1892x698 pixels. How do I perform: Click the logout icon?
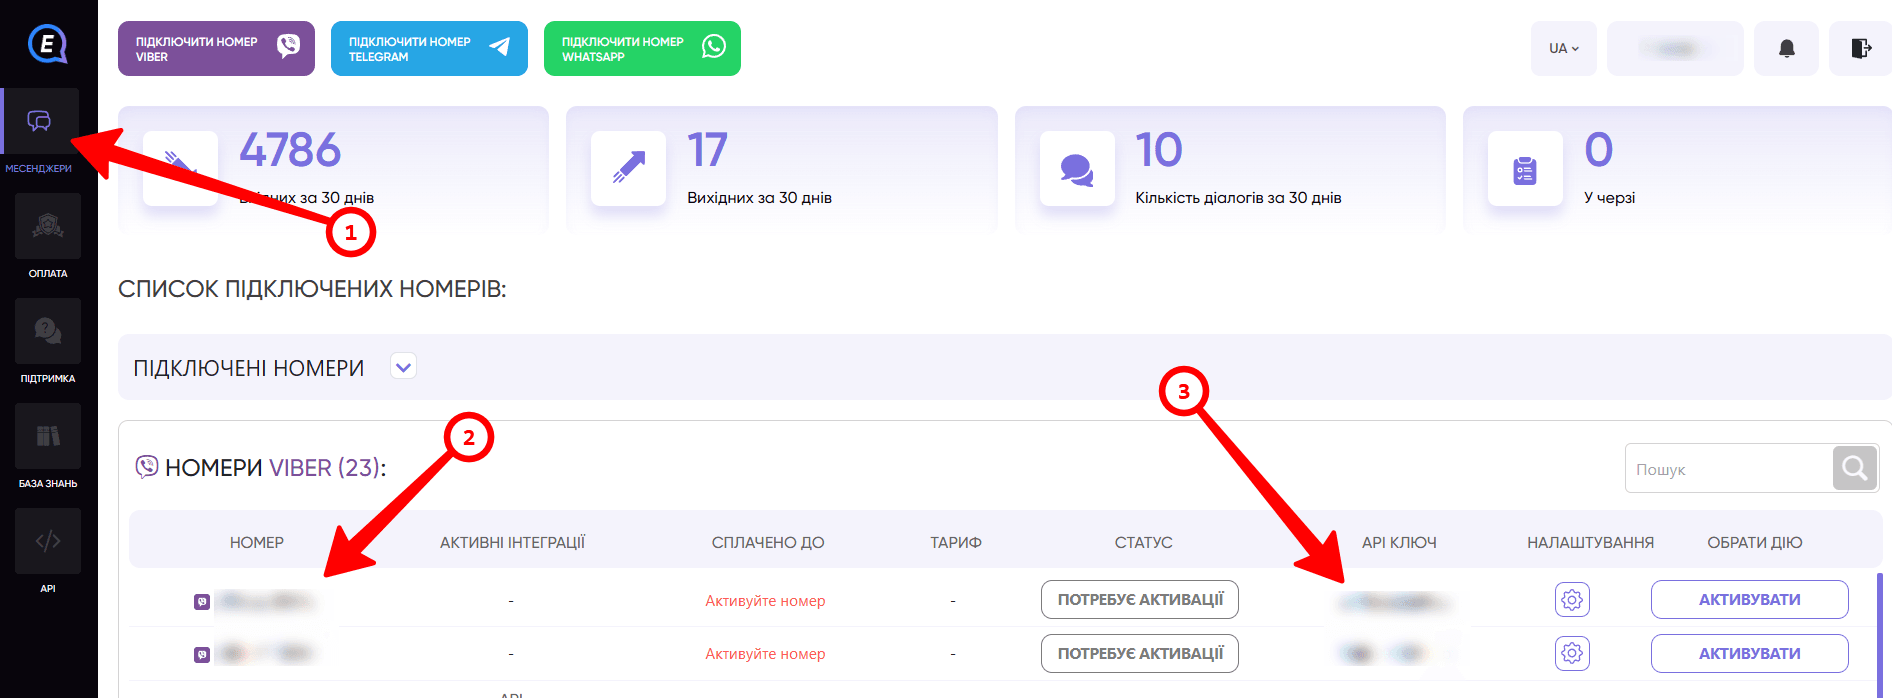pos(1860,48)
